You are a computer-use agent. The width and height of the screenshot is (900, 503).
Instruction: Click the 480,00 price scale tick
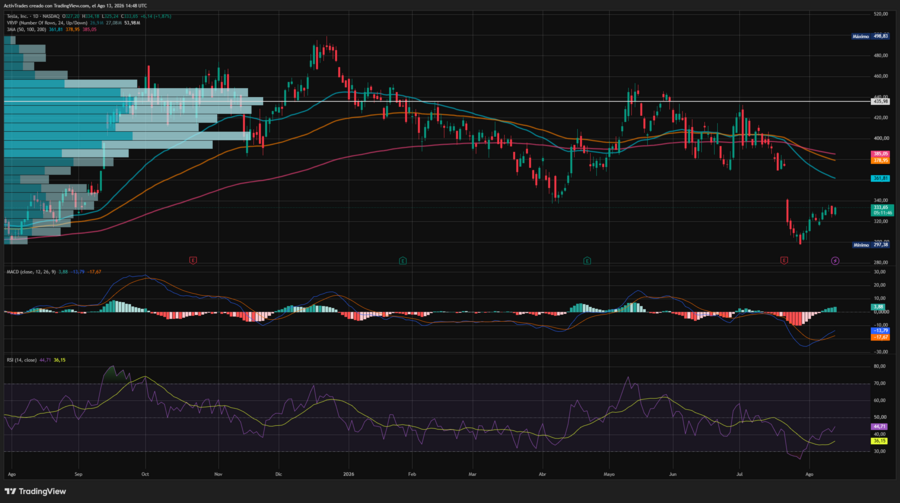(880, 56)
